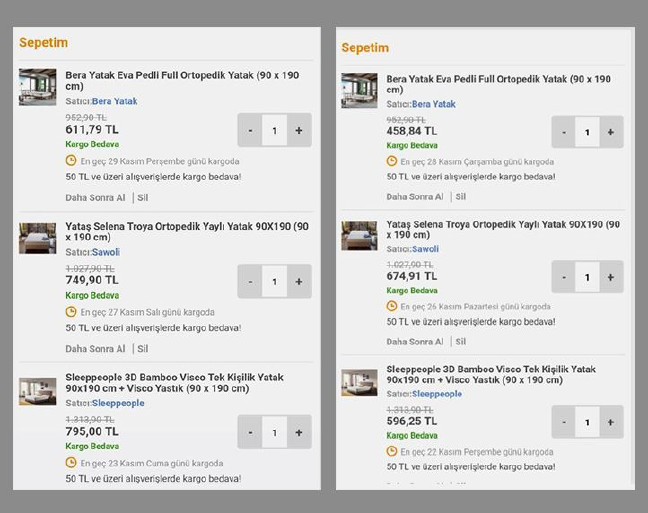Click clock icon next to 26 Kasım Pazartesi
Screen dimensions: 648x513
pyautogui.click(x=392, y=306)
